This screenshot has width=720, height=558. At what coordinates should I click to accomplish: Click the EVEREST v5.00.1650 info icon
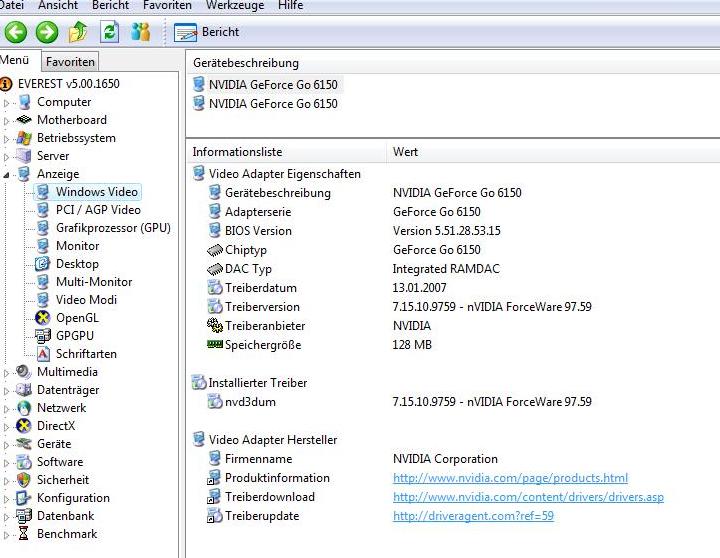point(6,84)
